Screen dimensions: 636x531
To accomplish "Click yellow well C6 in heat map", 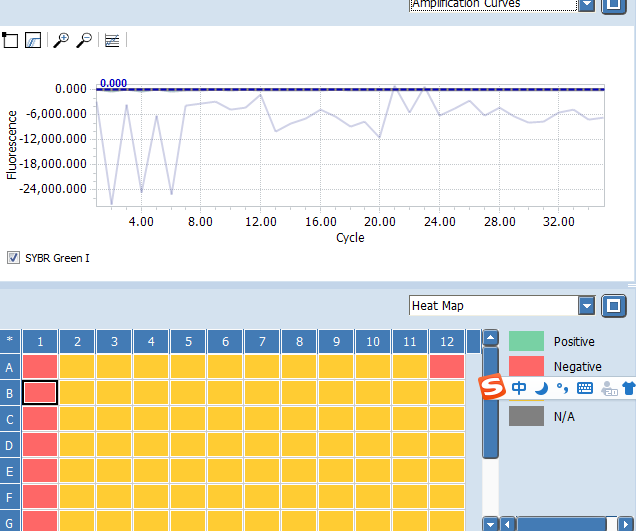I will click(x=225, y=419).
